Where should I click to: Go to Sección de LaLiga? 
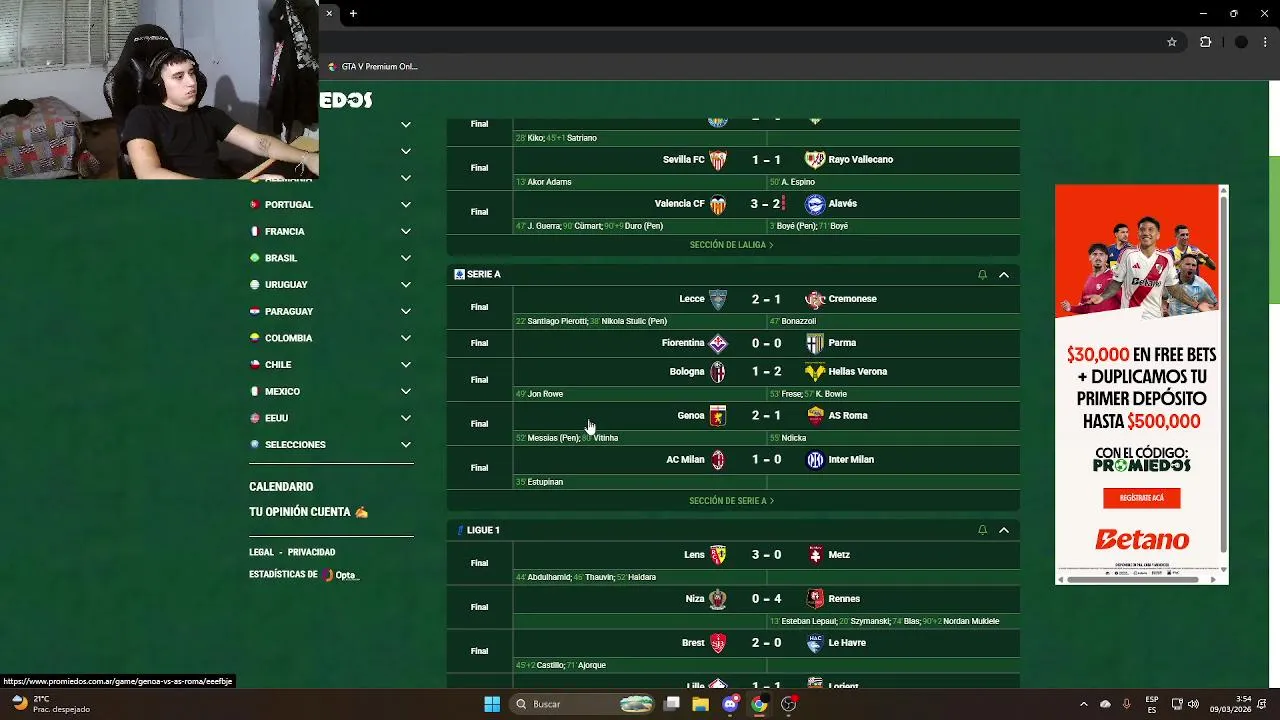(x=731, y=245)
